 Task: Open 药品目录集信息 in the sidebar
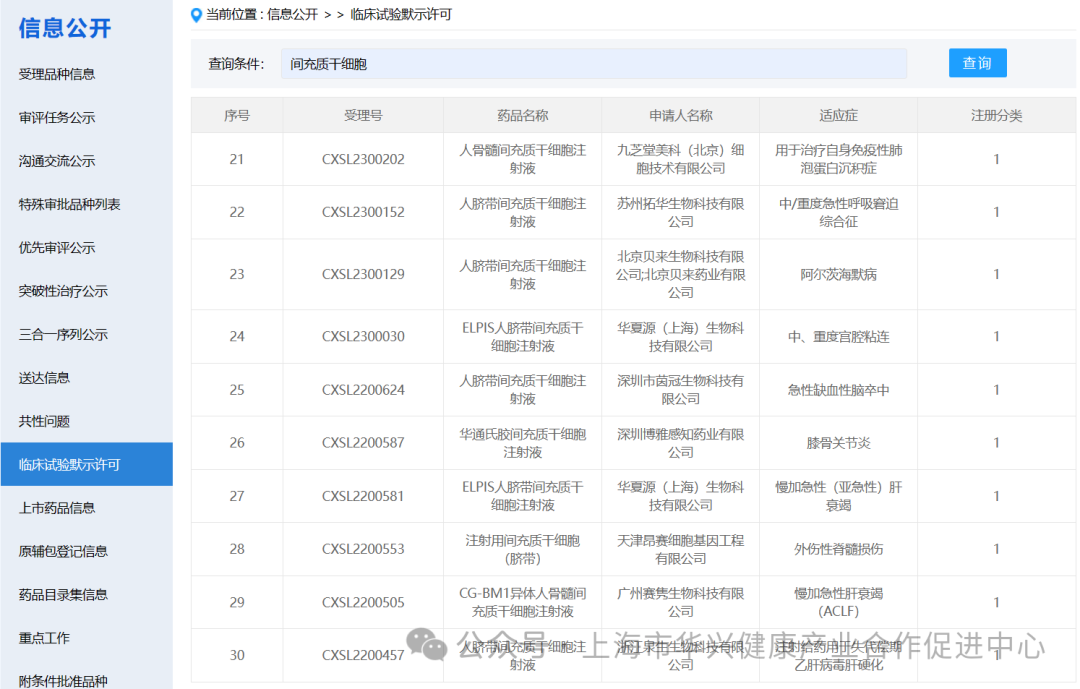[63, 595]
